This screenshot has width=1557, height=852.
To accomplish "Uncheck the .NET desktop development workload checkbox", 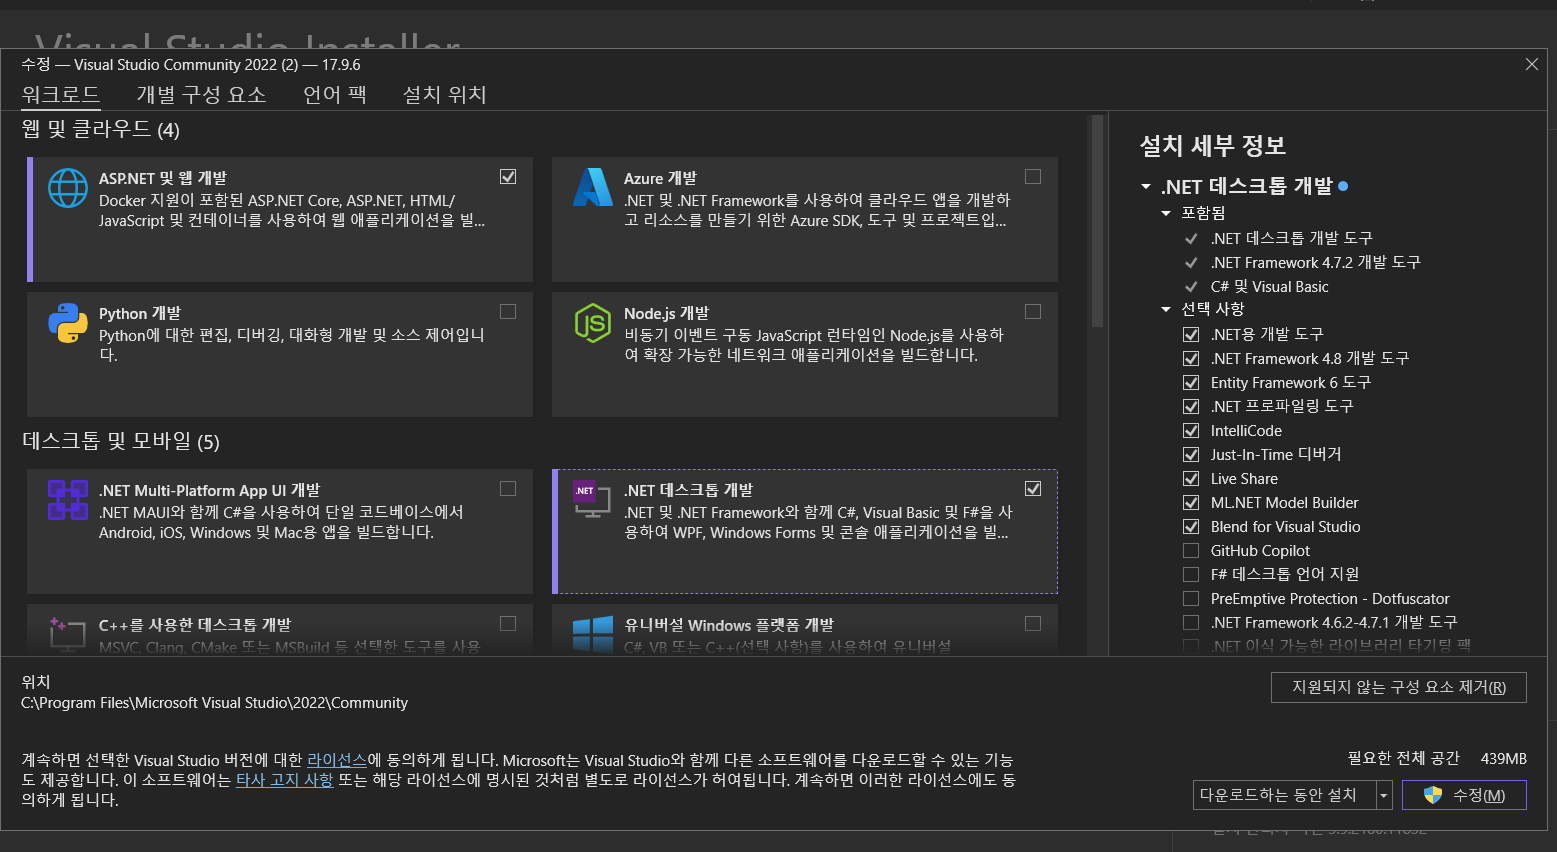I will 1033,489.
